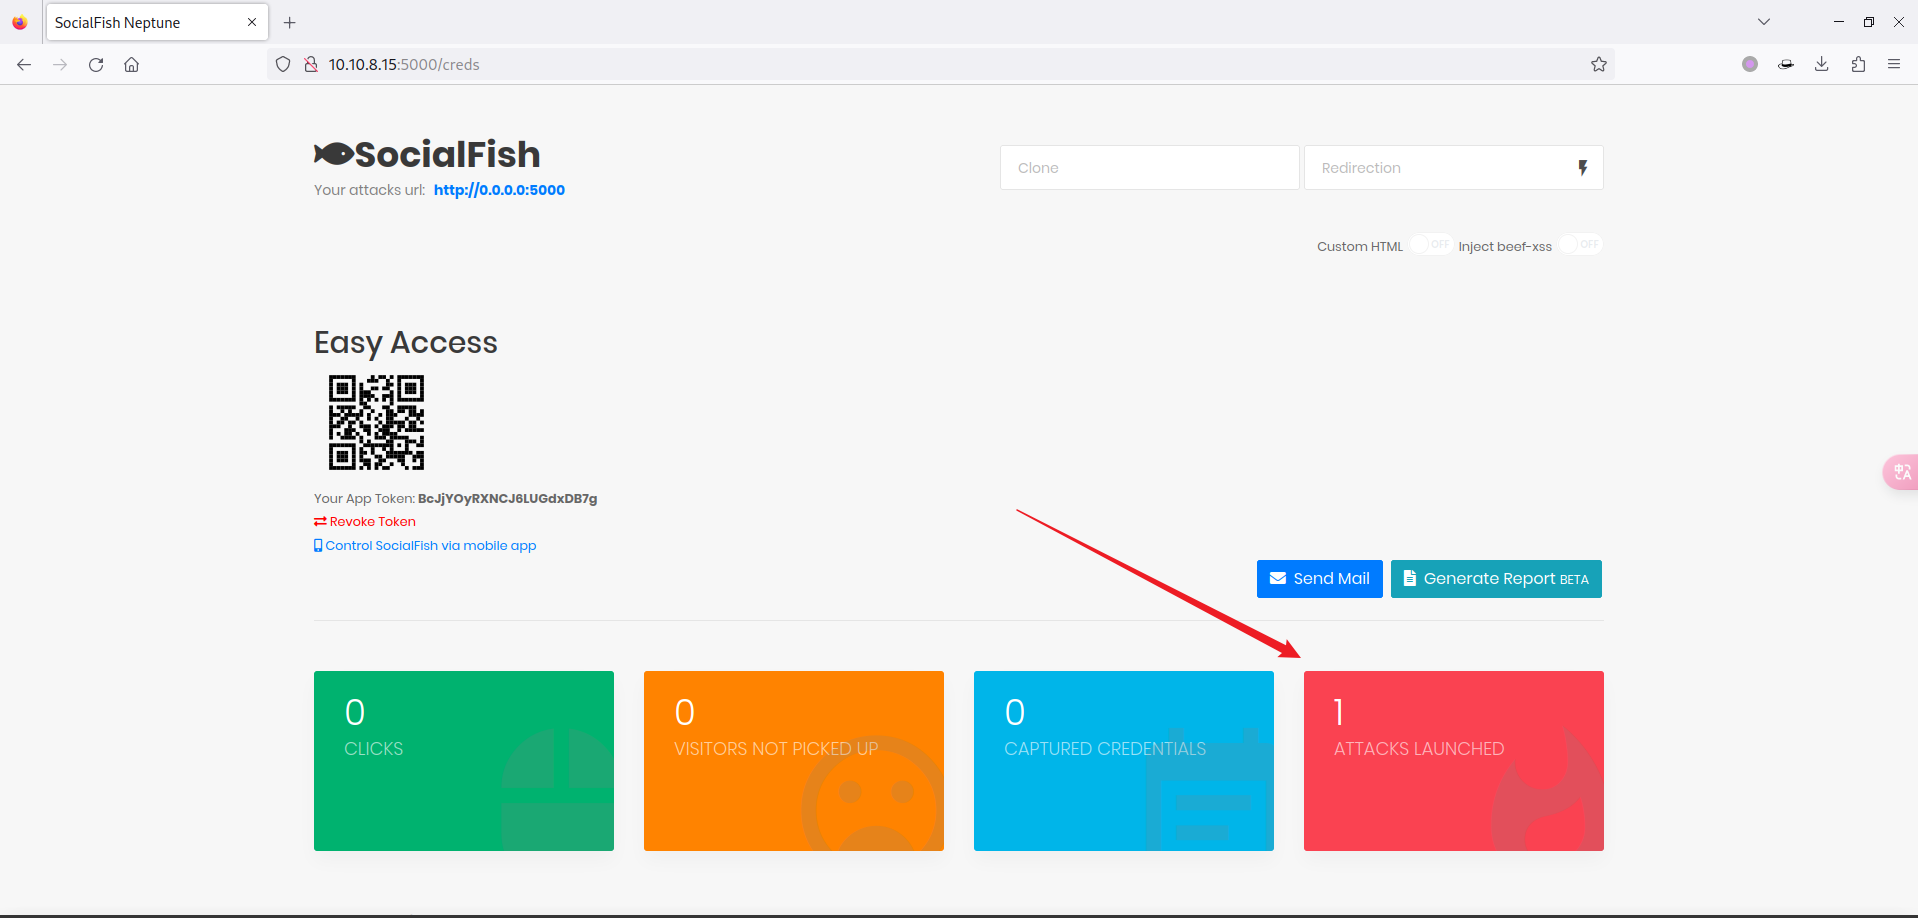Screen dimensions: 1918x918
Task: Click the pink translate floating icon
Action: [x=1901, y=472]
